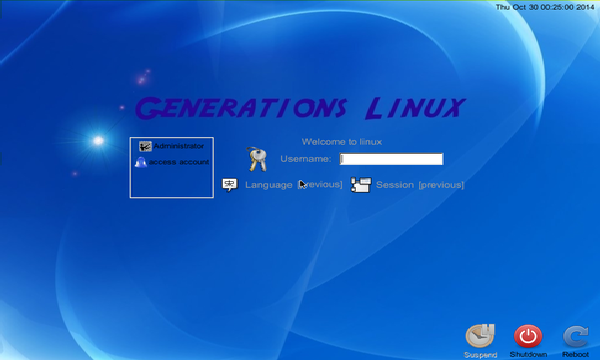
Task: Click the Reboot label
Action: coord(576,355)
